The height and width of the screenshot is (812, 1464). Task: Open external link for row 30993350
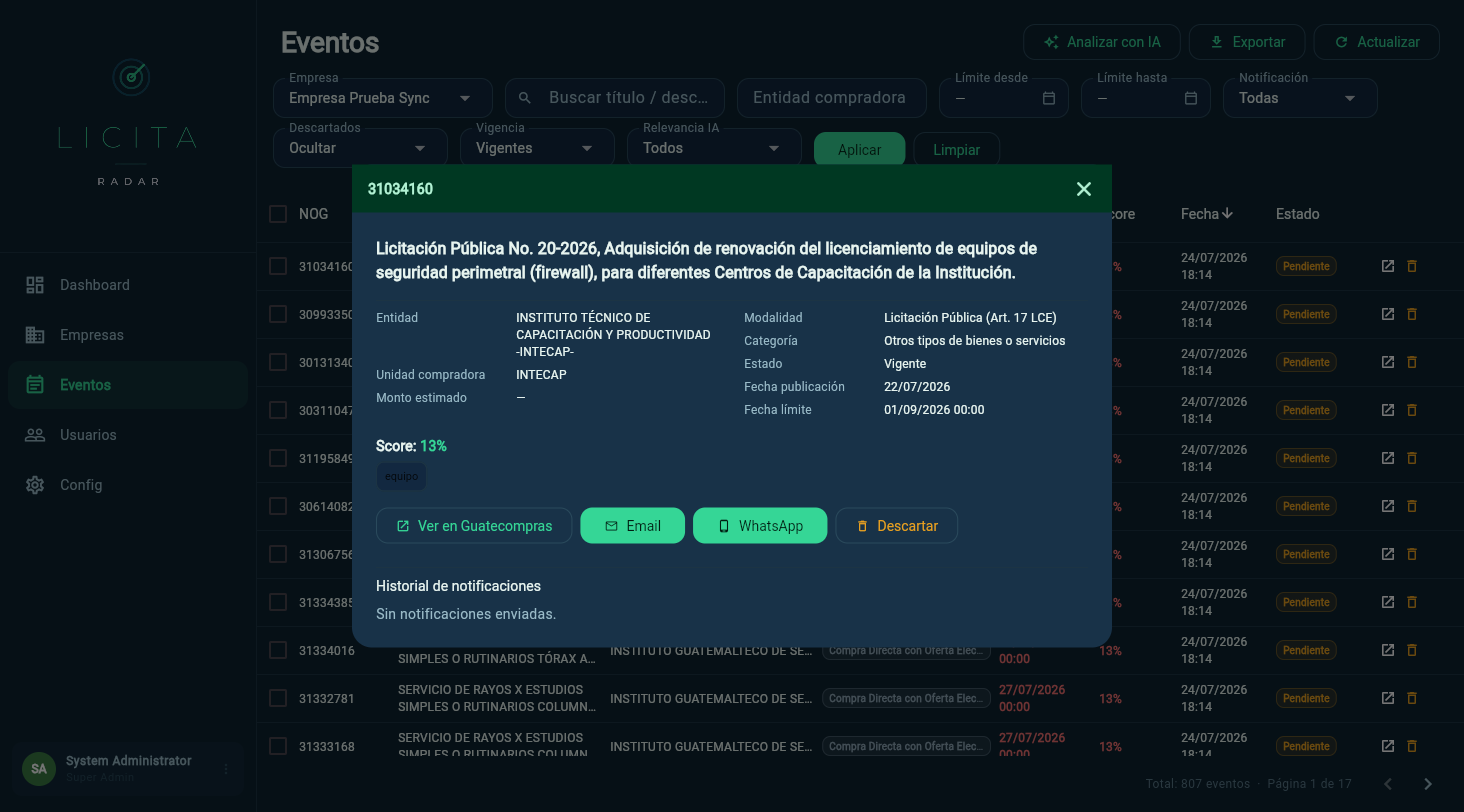pyautogui.click(x=1388, y=314)
